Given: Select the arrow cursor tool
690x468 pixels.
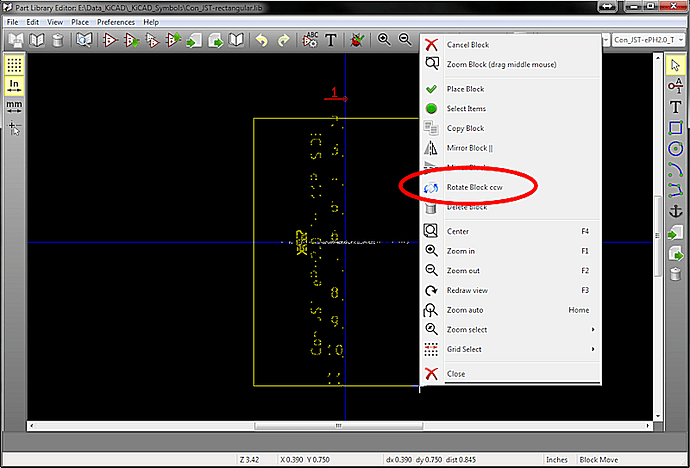Looking at the screenshot, I should click(675, 65).
